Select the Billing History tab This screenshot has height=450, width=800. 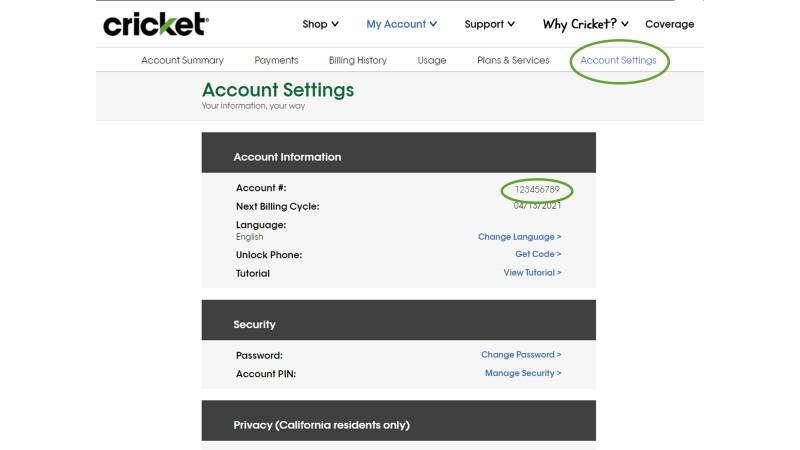coord(357,60)
